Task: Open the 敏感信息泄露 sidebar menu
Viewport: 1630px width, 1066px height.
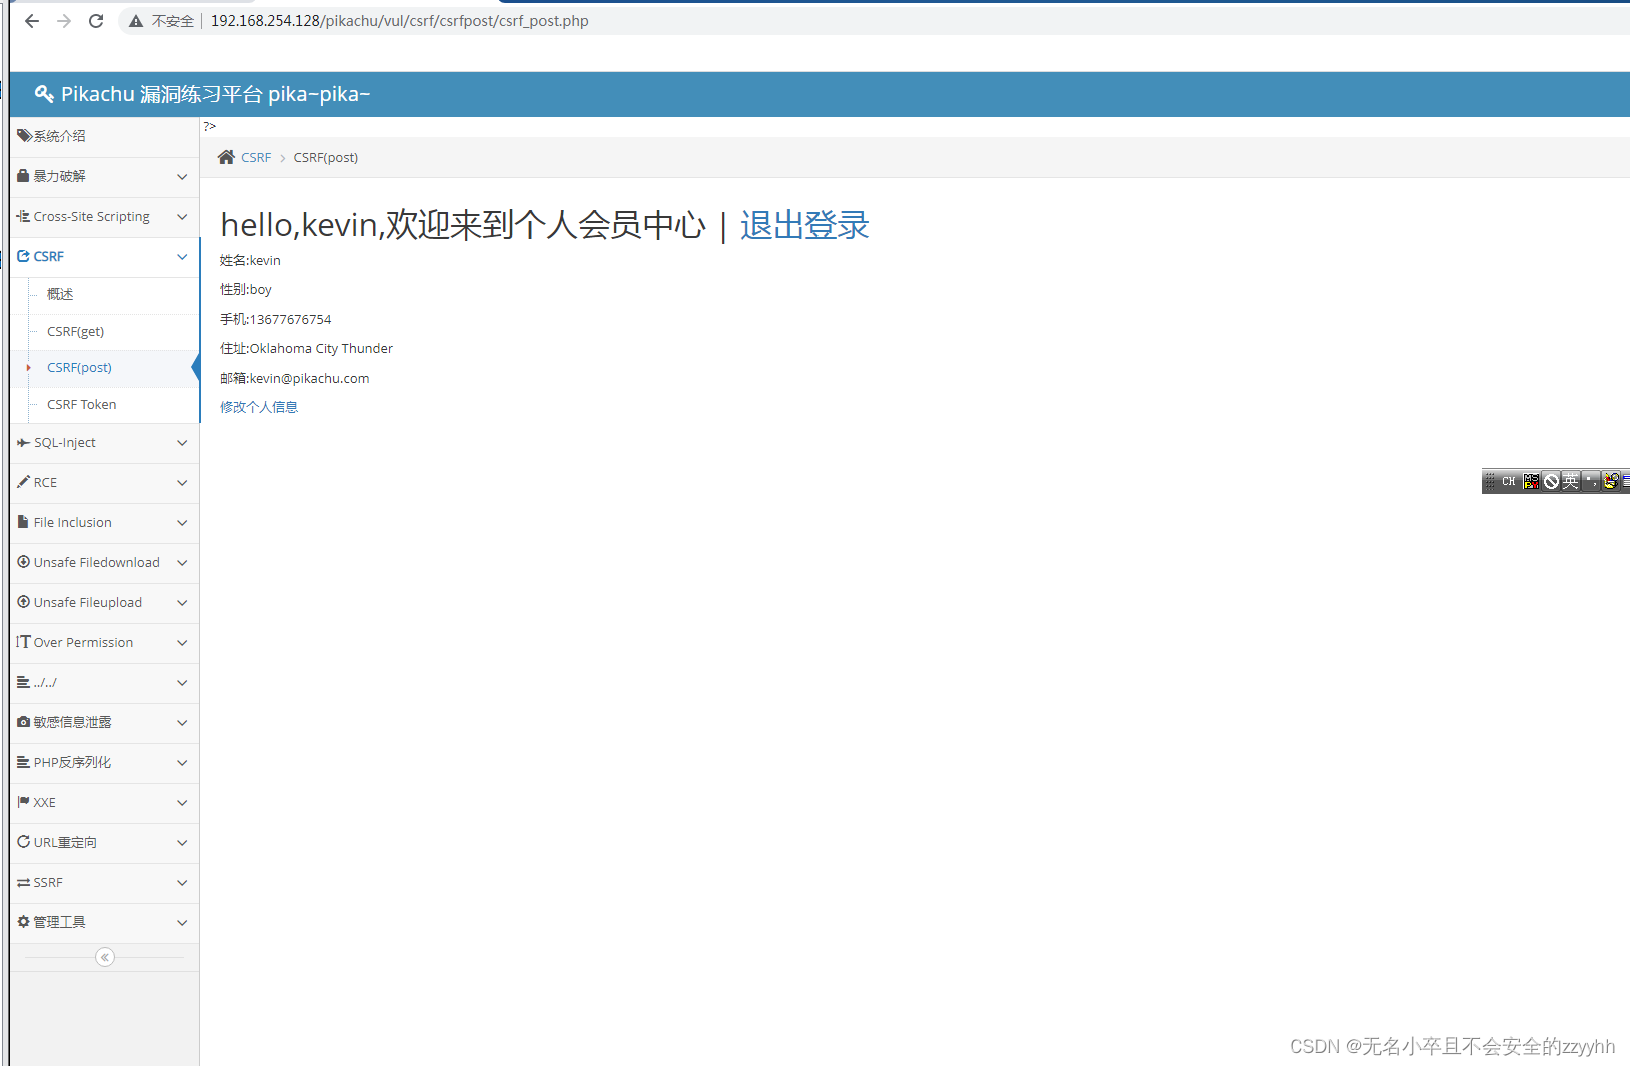Action: [x=104, y=723]
